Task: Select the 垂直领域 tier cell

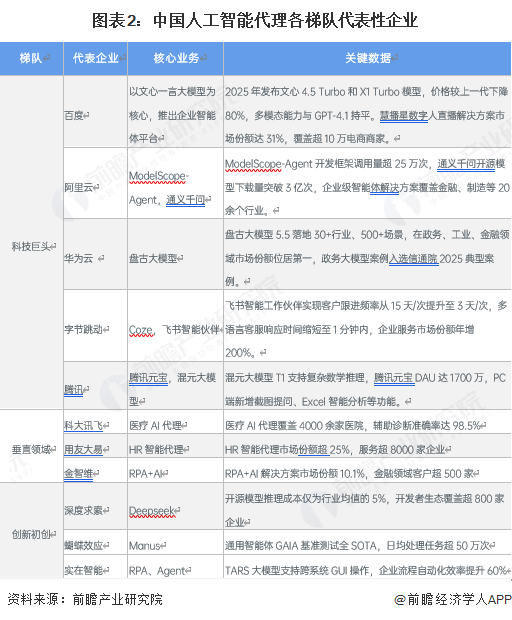Action: pyautogui.click(x=32, y=446)
